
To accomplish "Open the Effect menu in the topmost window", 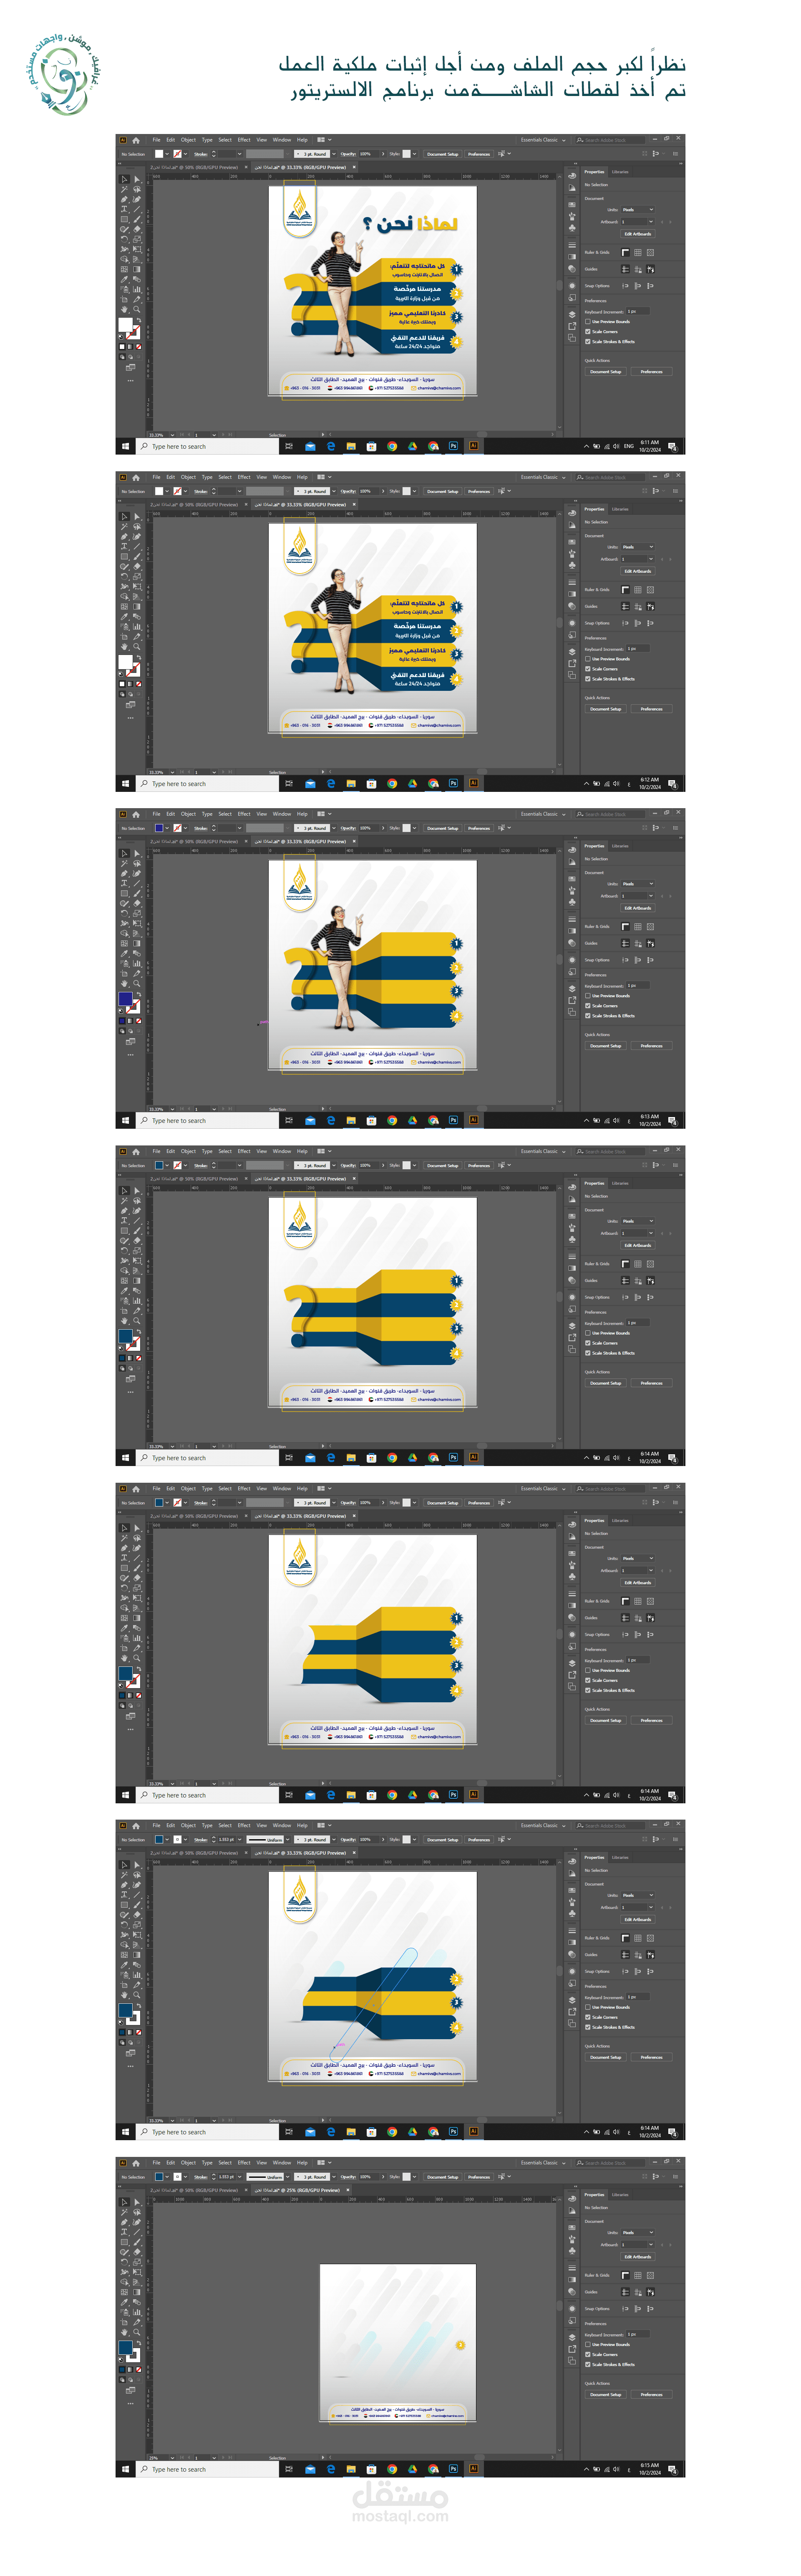I will [x=244, y=140].
